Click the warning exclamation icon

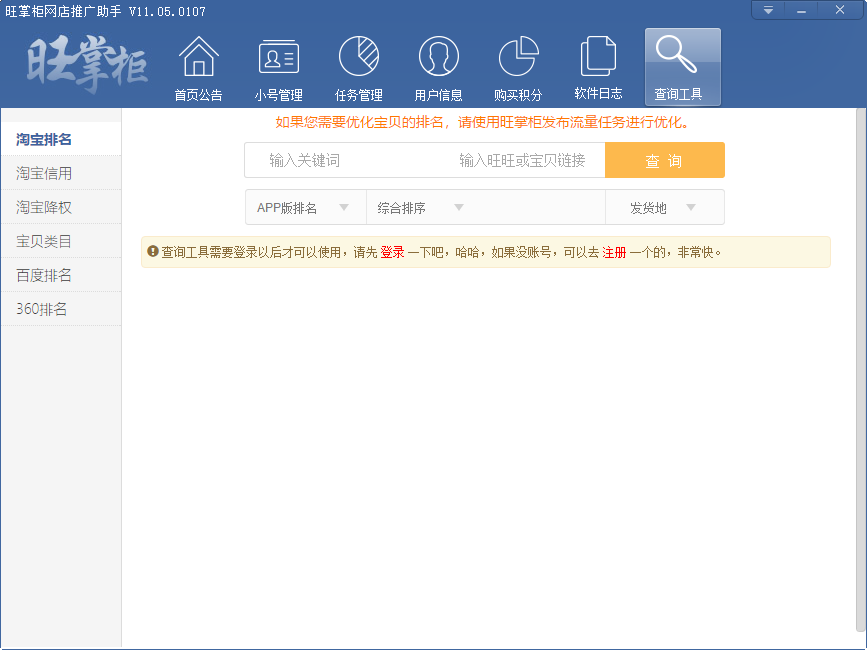pos(153,251)
